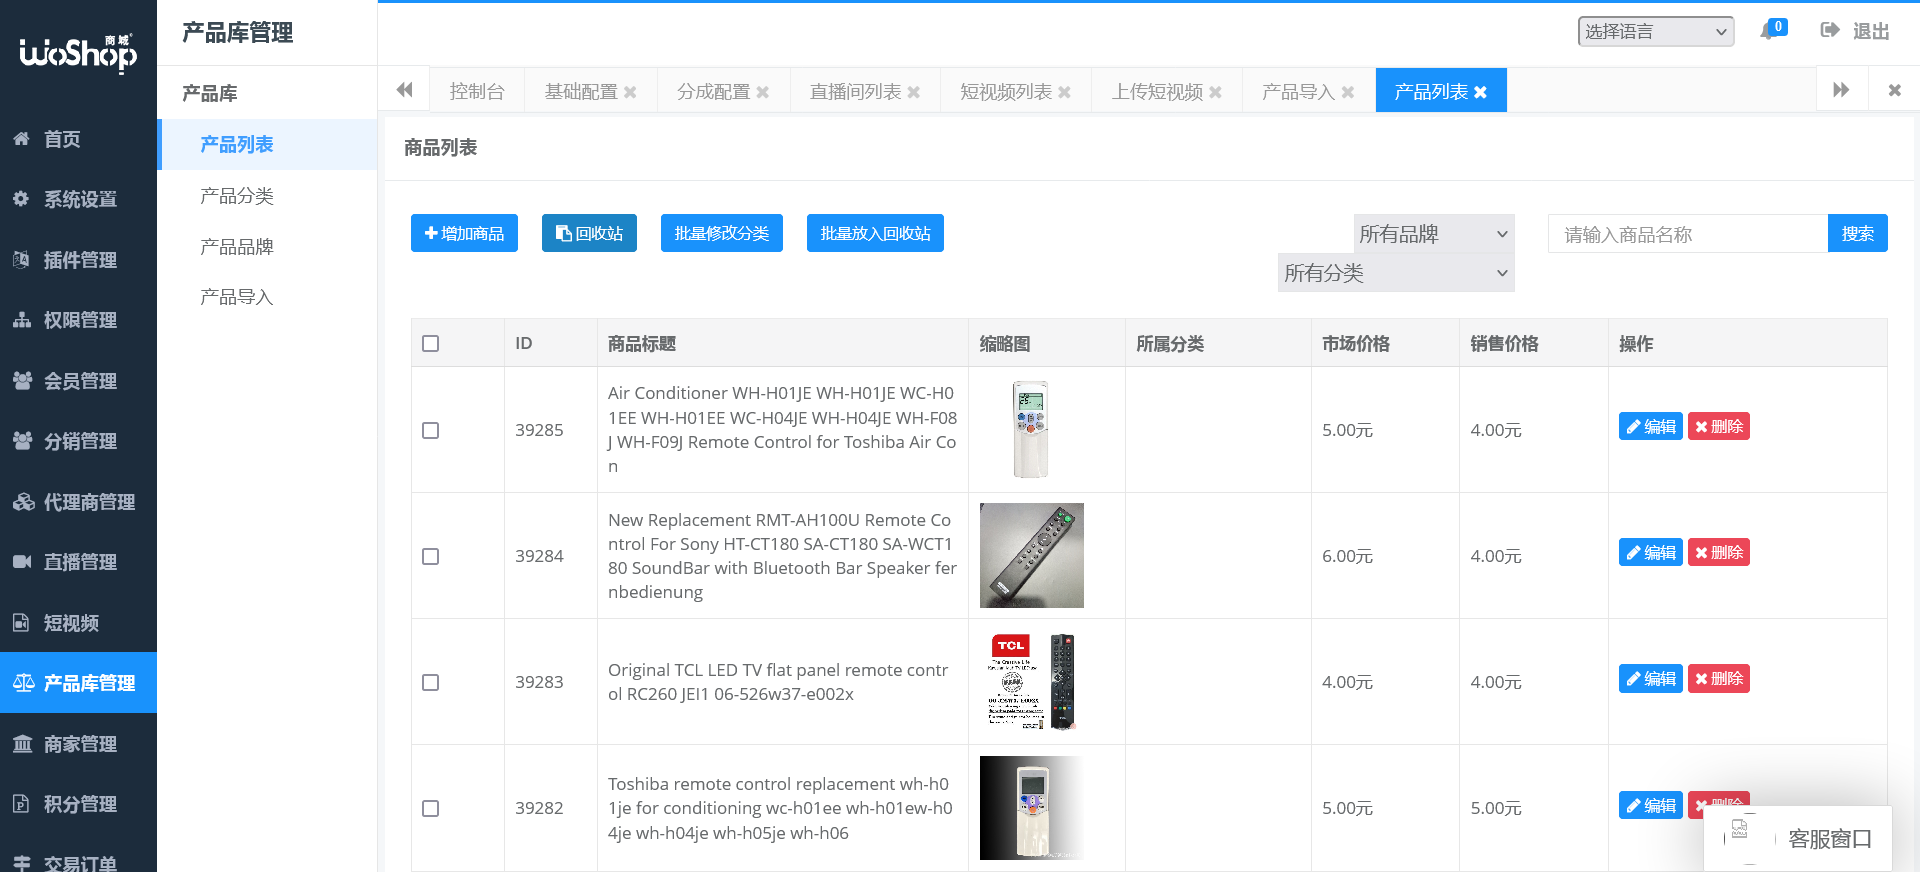This screenshot has width=1920, height=872.
Task: Open 商家管理 bank icon in sidebar
Action: (x=21, y=744)
